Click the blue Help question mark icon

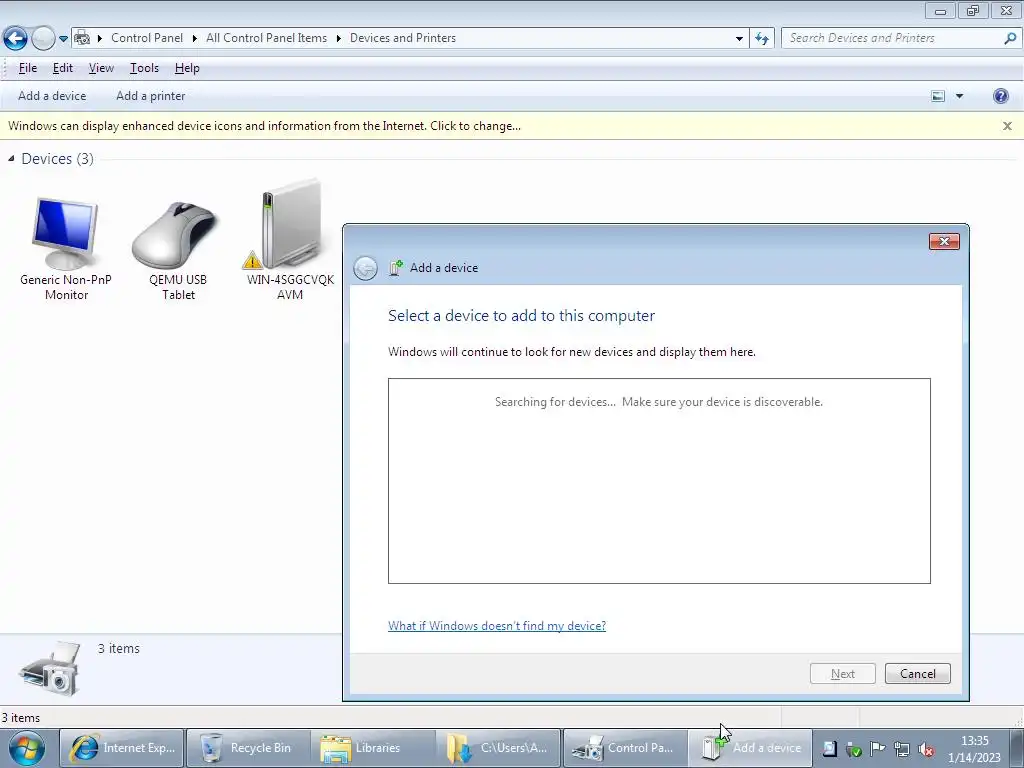(x=1000, y=96)
